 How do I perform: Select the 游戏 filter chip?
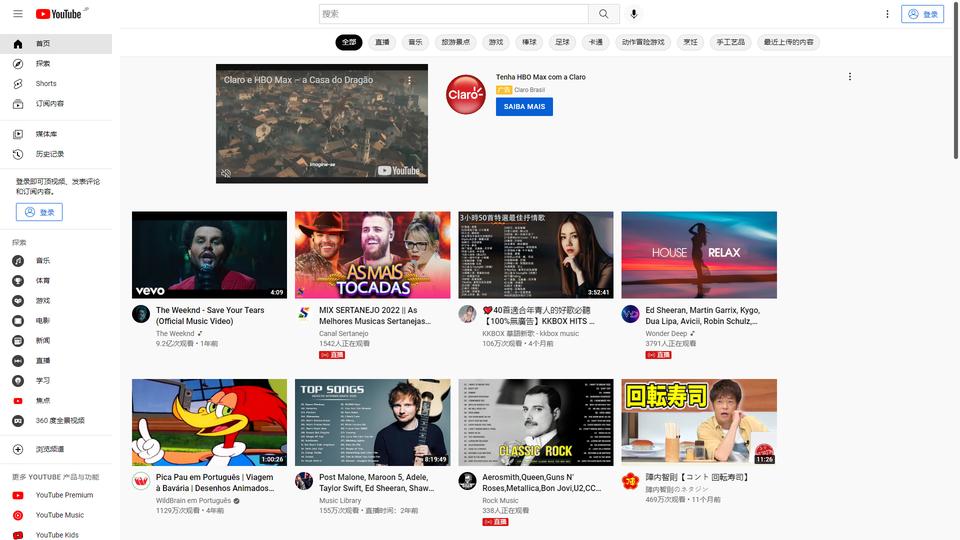(x=496, y=42)
